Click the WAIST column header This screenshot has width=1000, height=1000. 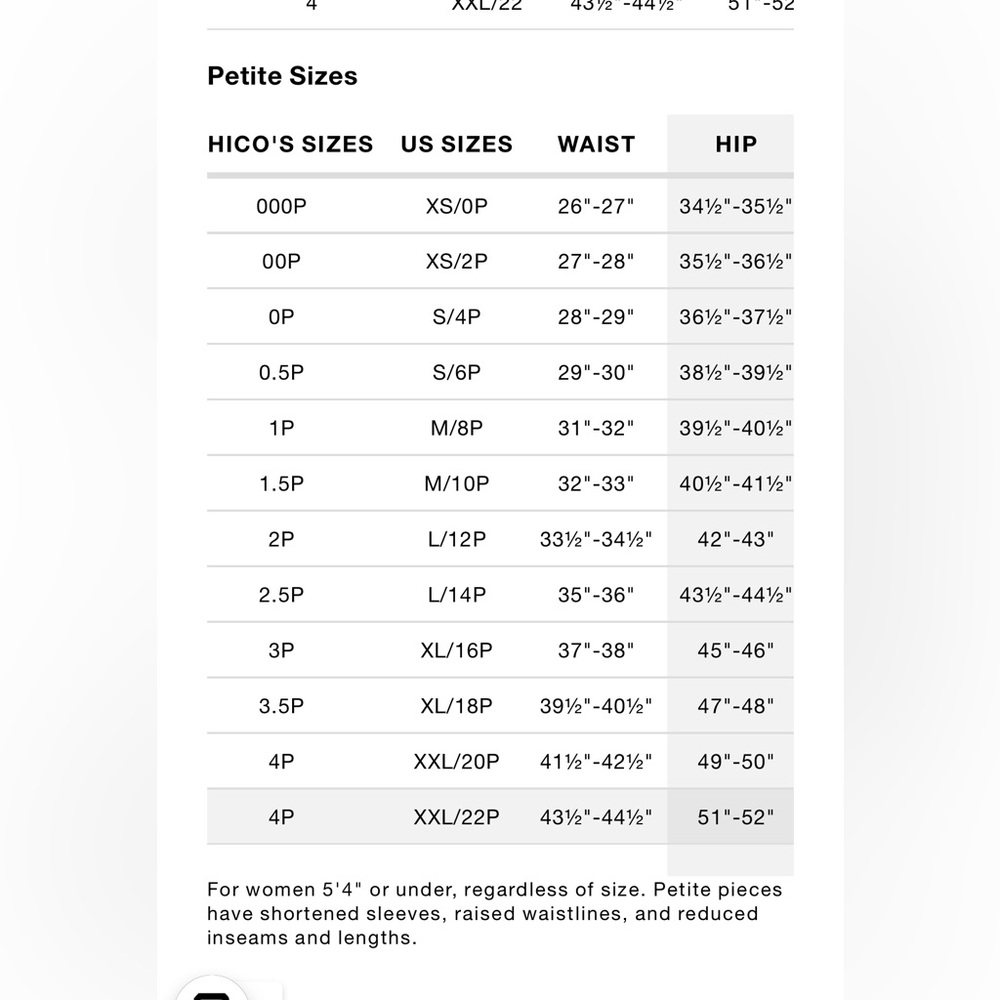[596, 144]
